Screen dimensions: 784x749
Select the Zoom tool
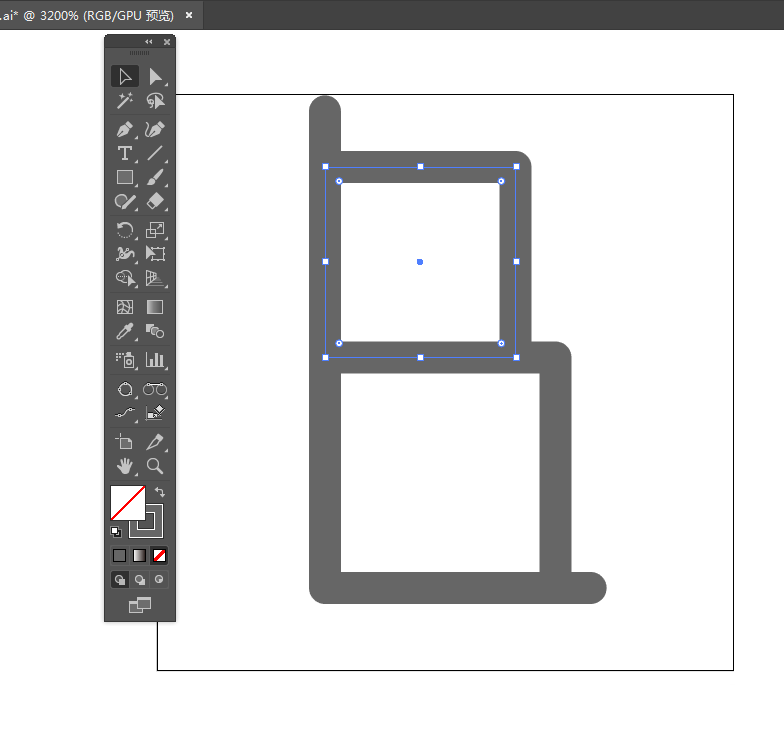(155, 466)
